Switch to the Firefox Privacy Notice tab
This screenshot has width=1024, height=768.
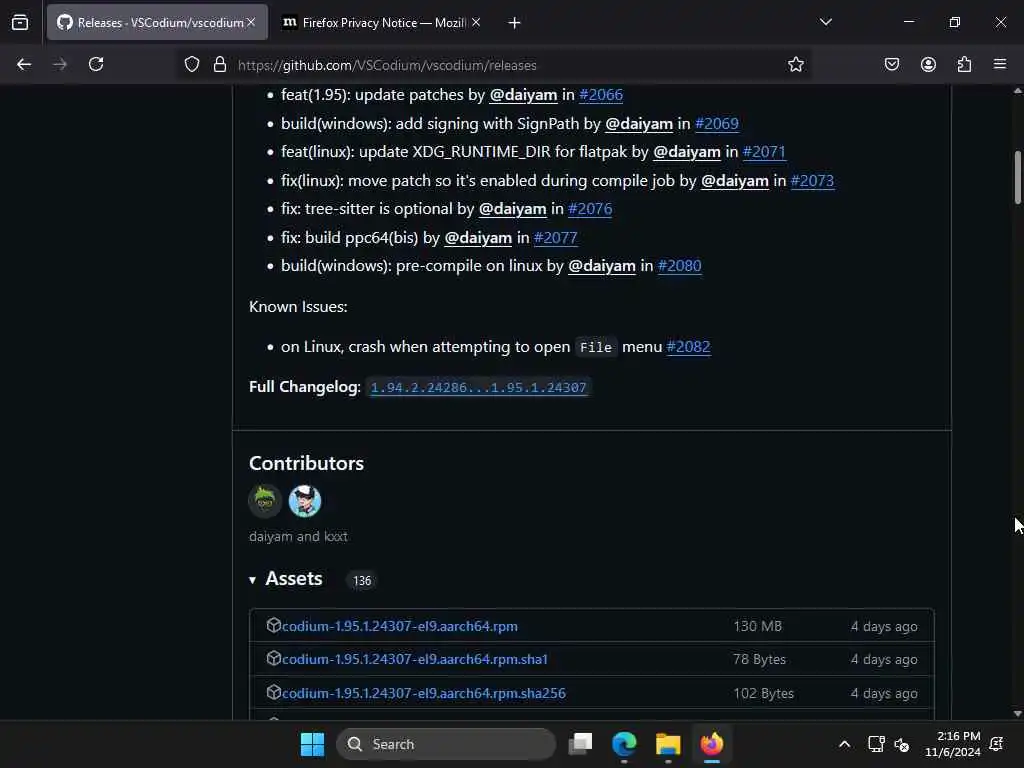pos(381,23)
